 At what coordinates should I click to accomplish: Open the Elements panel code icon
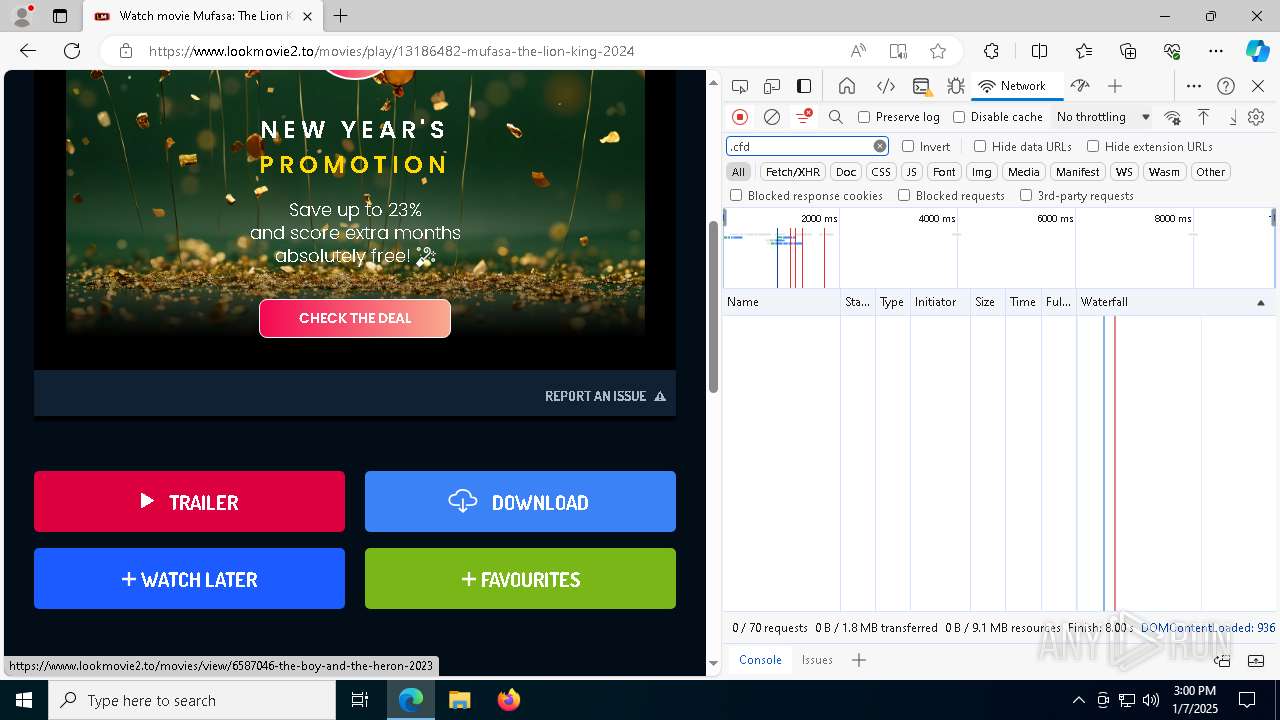[885, 86]
